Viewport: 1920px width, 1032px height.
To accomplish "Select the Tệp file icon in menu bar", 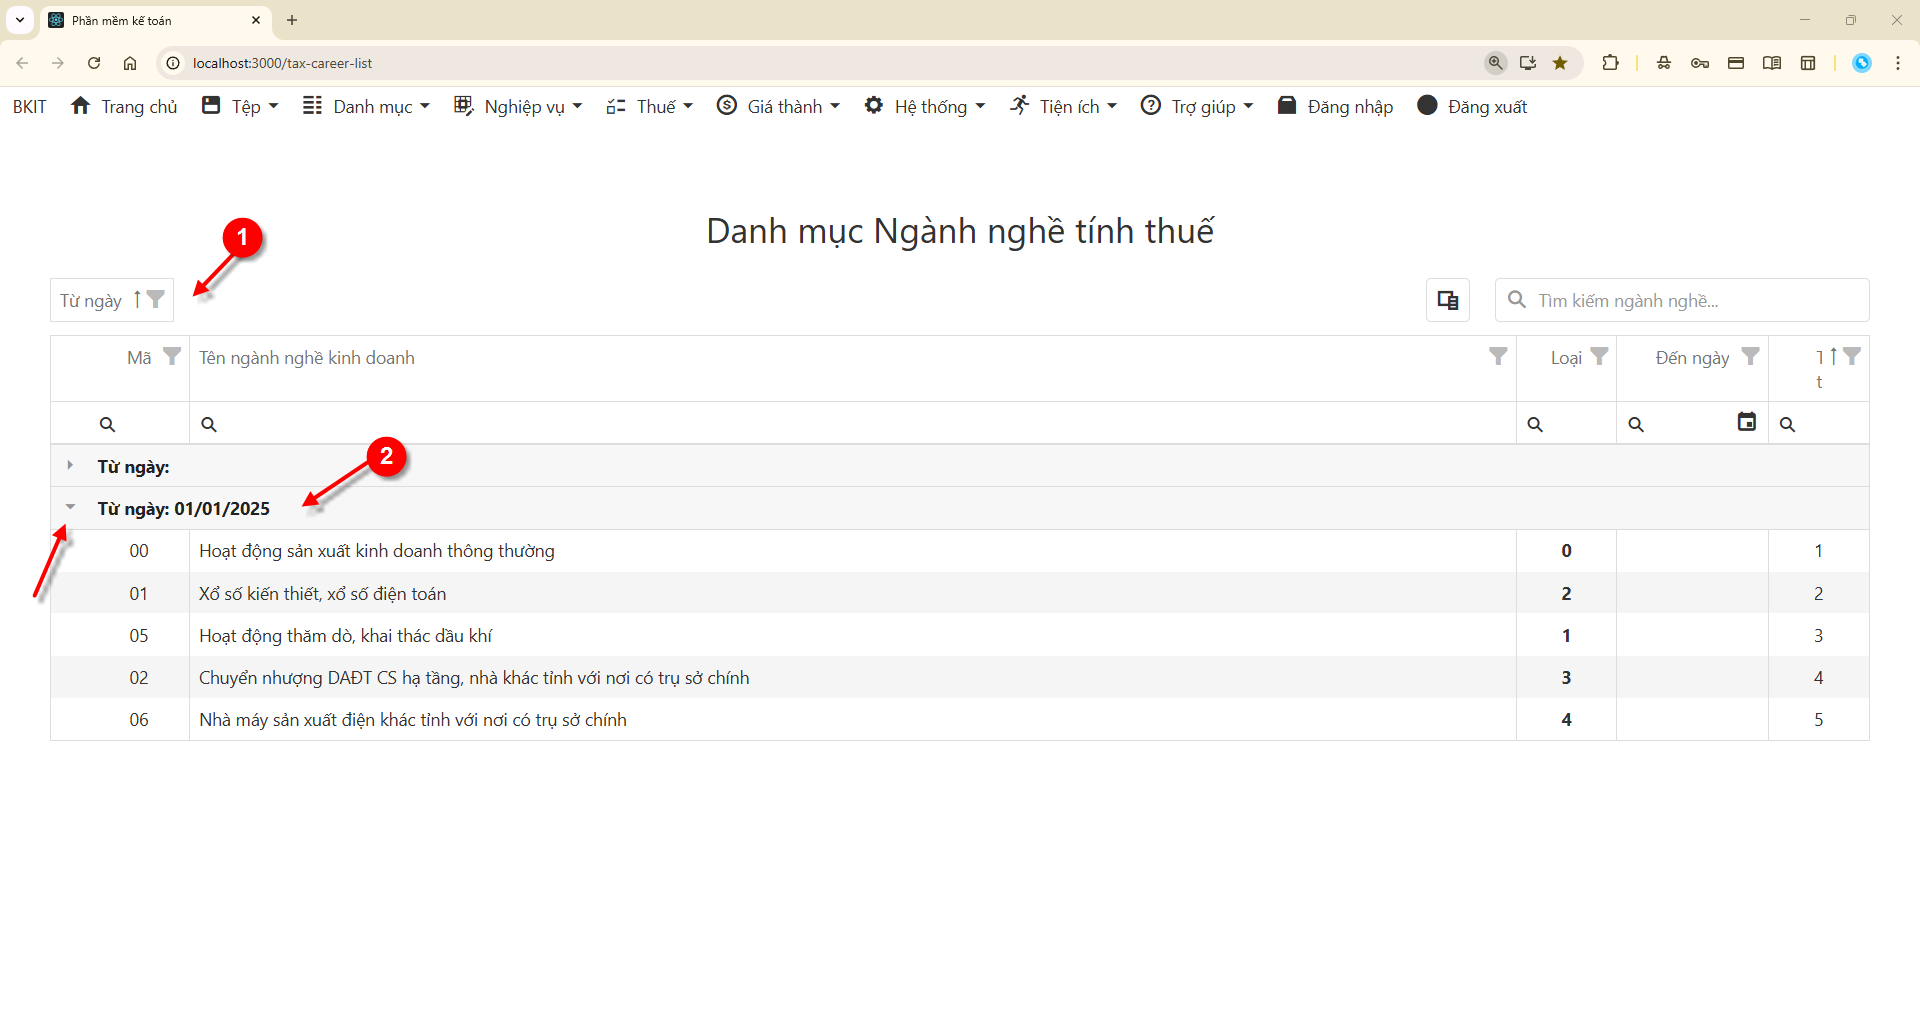I will tap(211, 106).
